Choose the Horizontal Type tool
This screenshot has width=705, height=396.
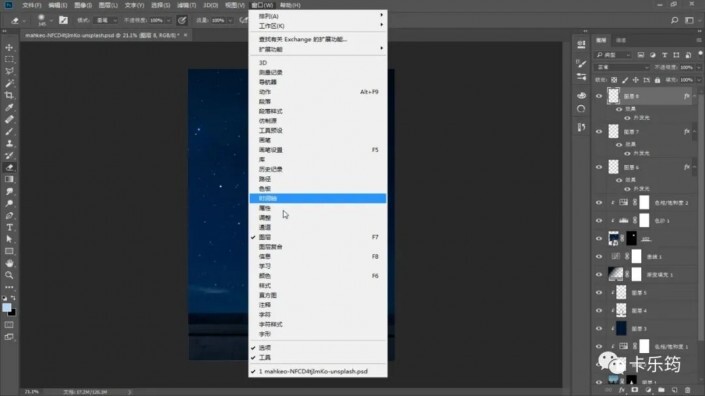(9, 227)
